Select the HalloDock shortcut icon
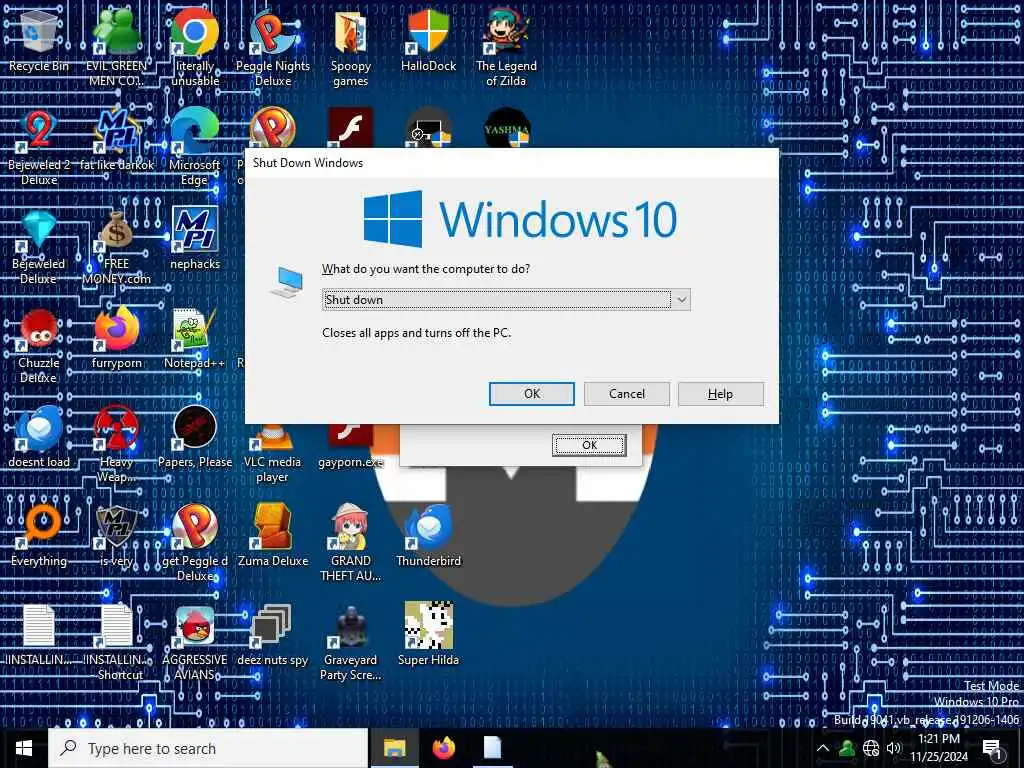 (428, 40)
